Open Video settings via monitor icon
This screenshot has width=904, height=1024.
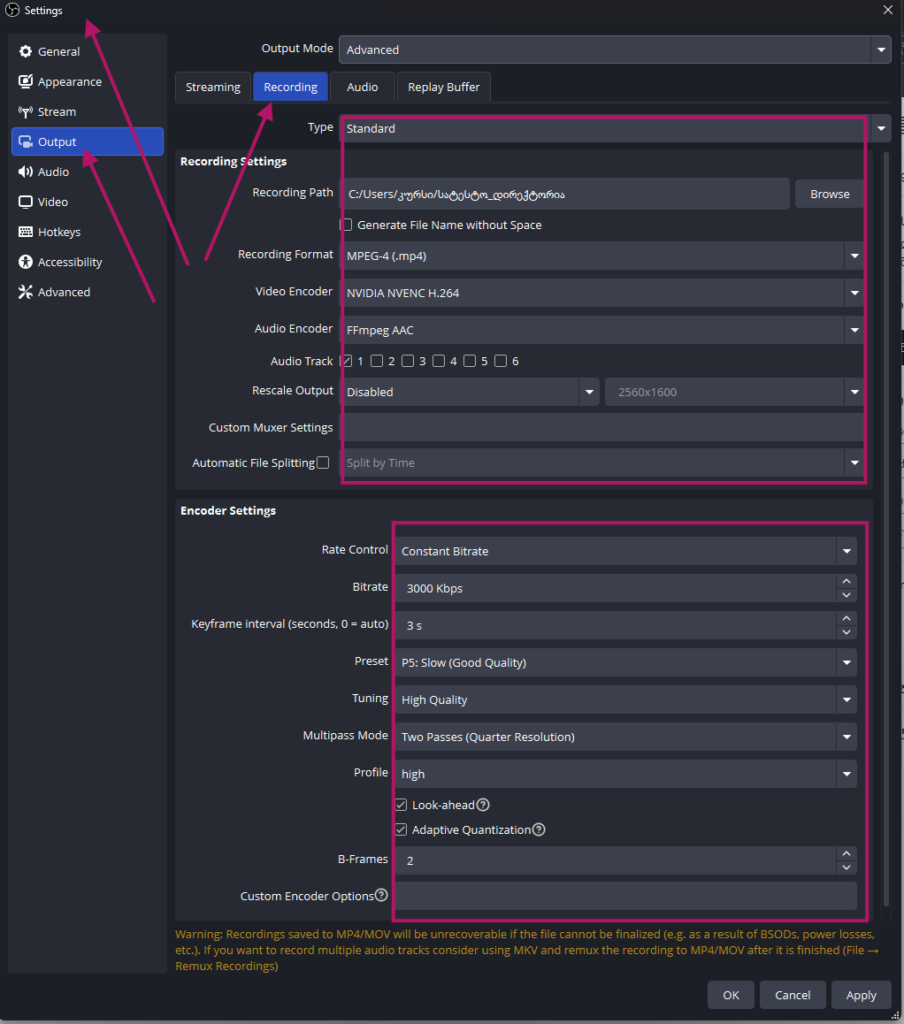click(26, 202)
